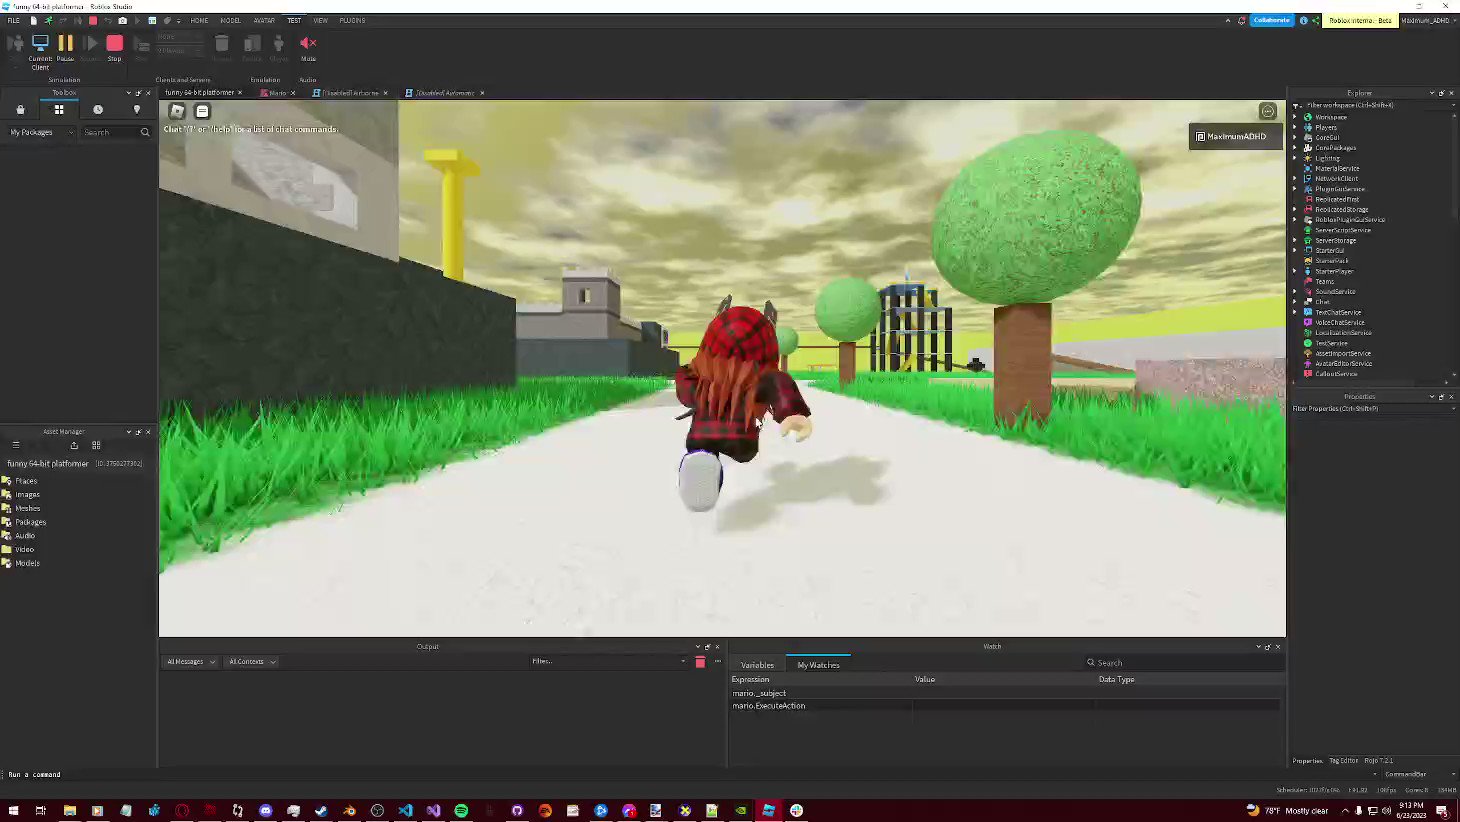Select the Toolbox Inventory grid tab icon

pyautogui.click(x=59, y=109)
